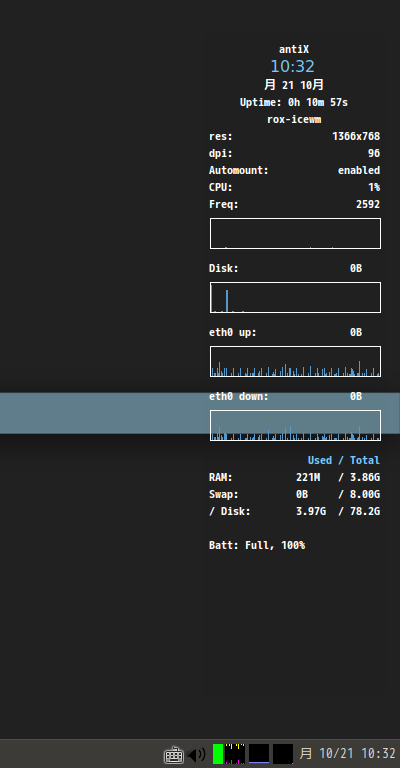Screen dimensions: 400x768
Task: Click the Swap 8.00G total value
Action: [365, 494]
